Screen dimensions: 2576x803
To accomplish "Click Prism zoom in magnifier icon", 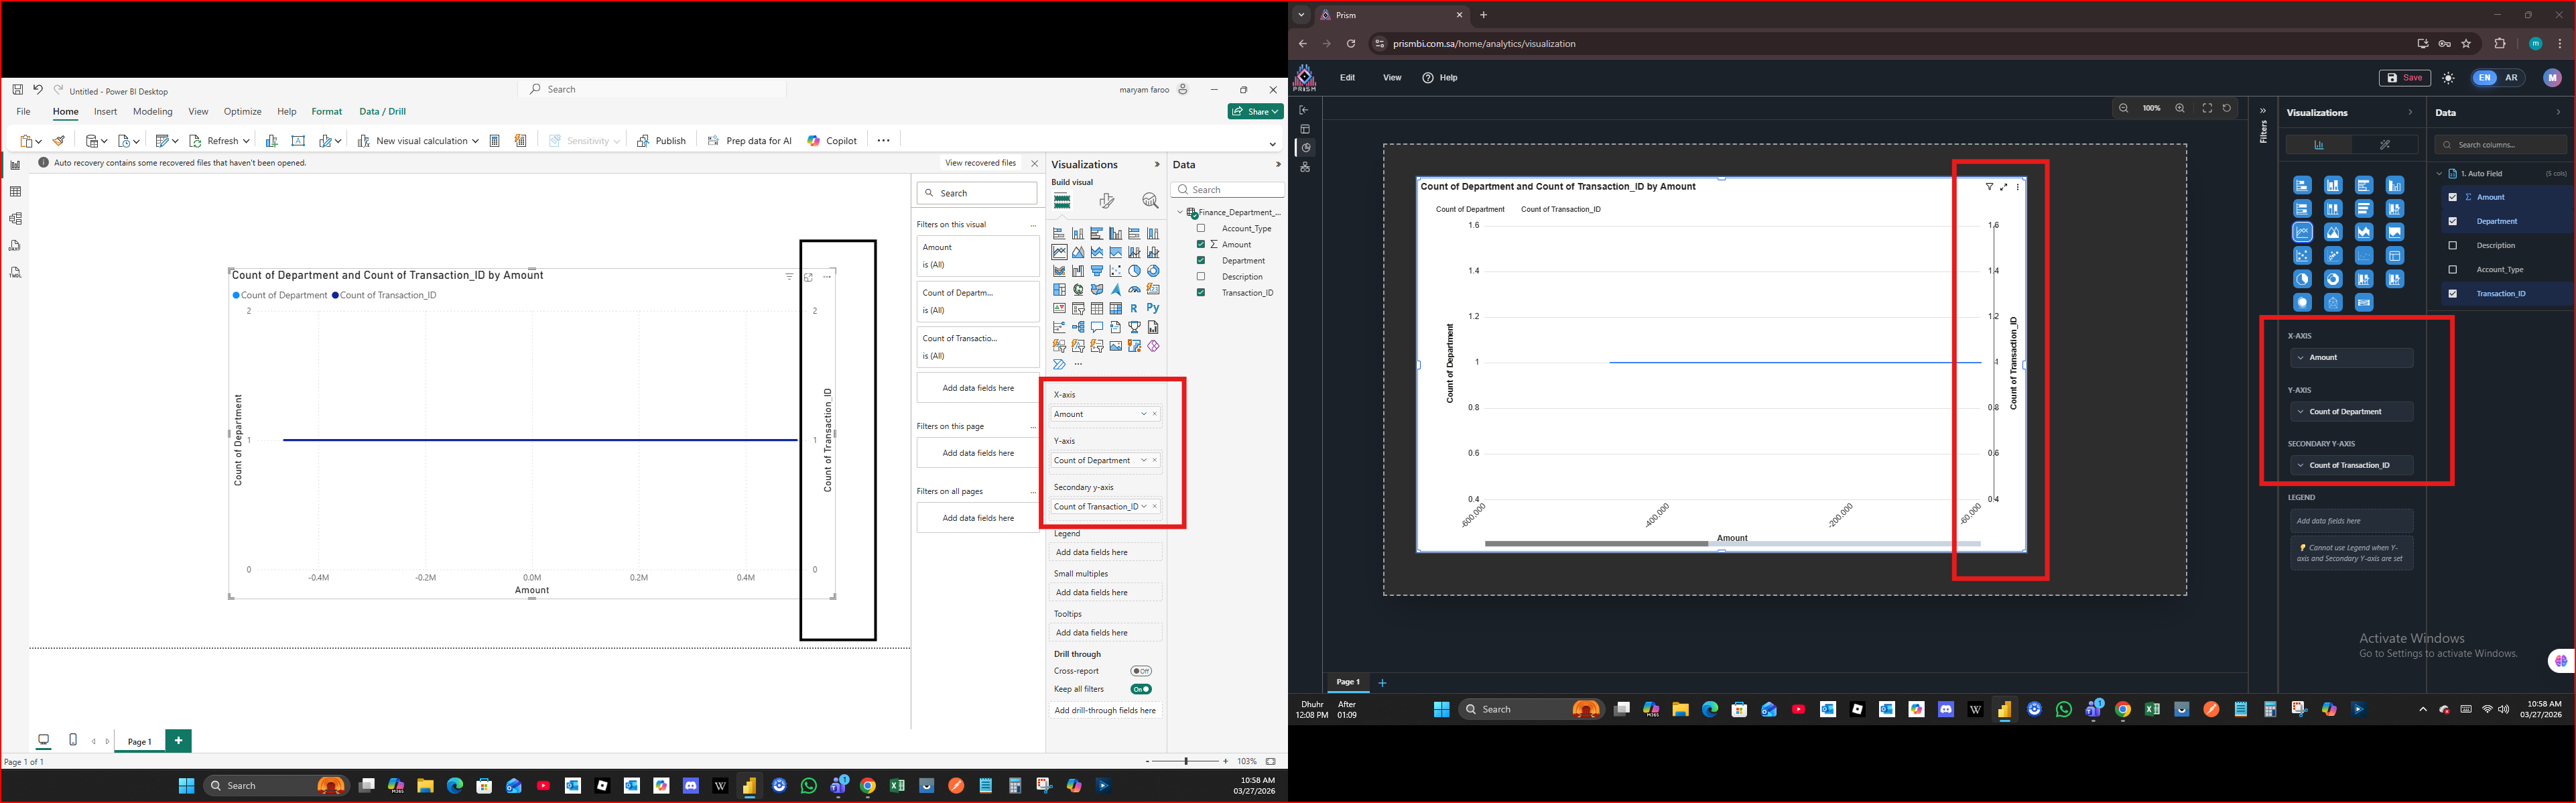I will click(x=2180, y=108).
